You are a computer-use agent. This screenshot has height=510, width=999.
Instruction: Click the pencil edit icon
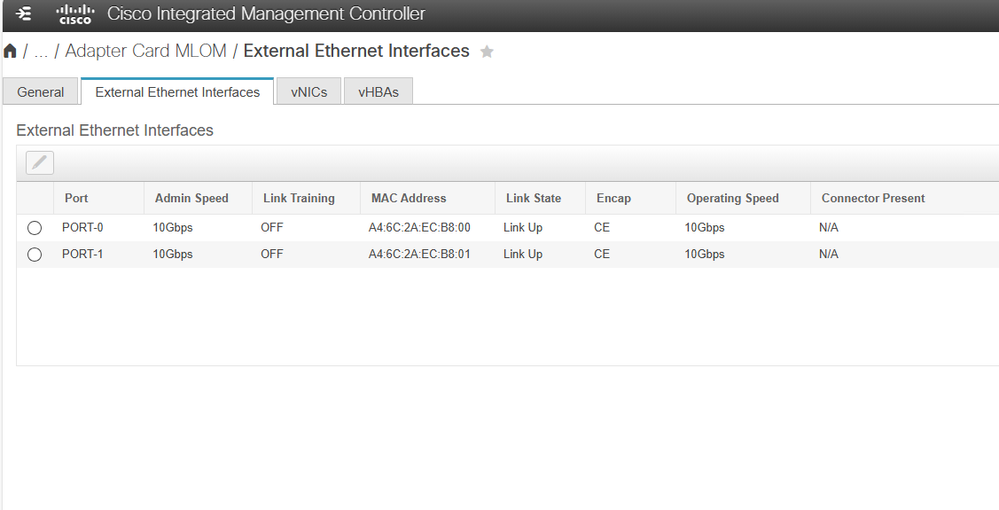tap(40, 163)
